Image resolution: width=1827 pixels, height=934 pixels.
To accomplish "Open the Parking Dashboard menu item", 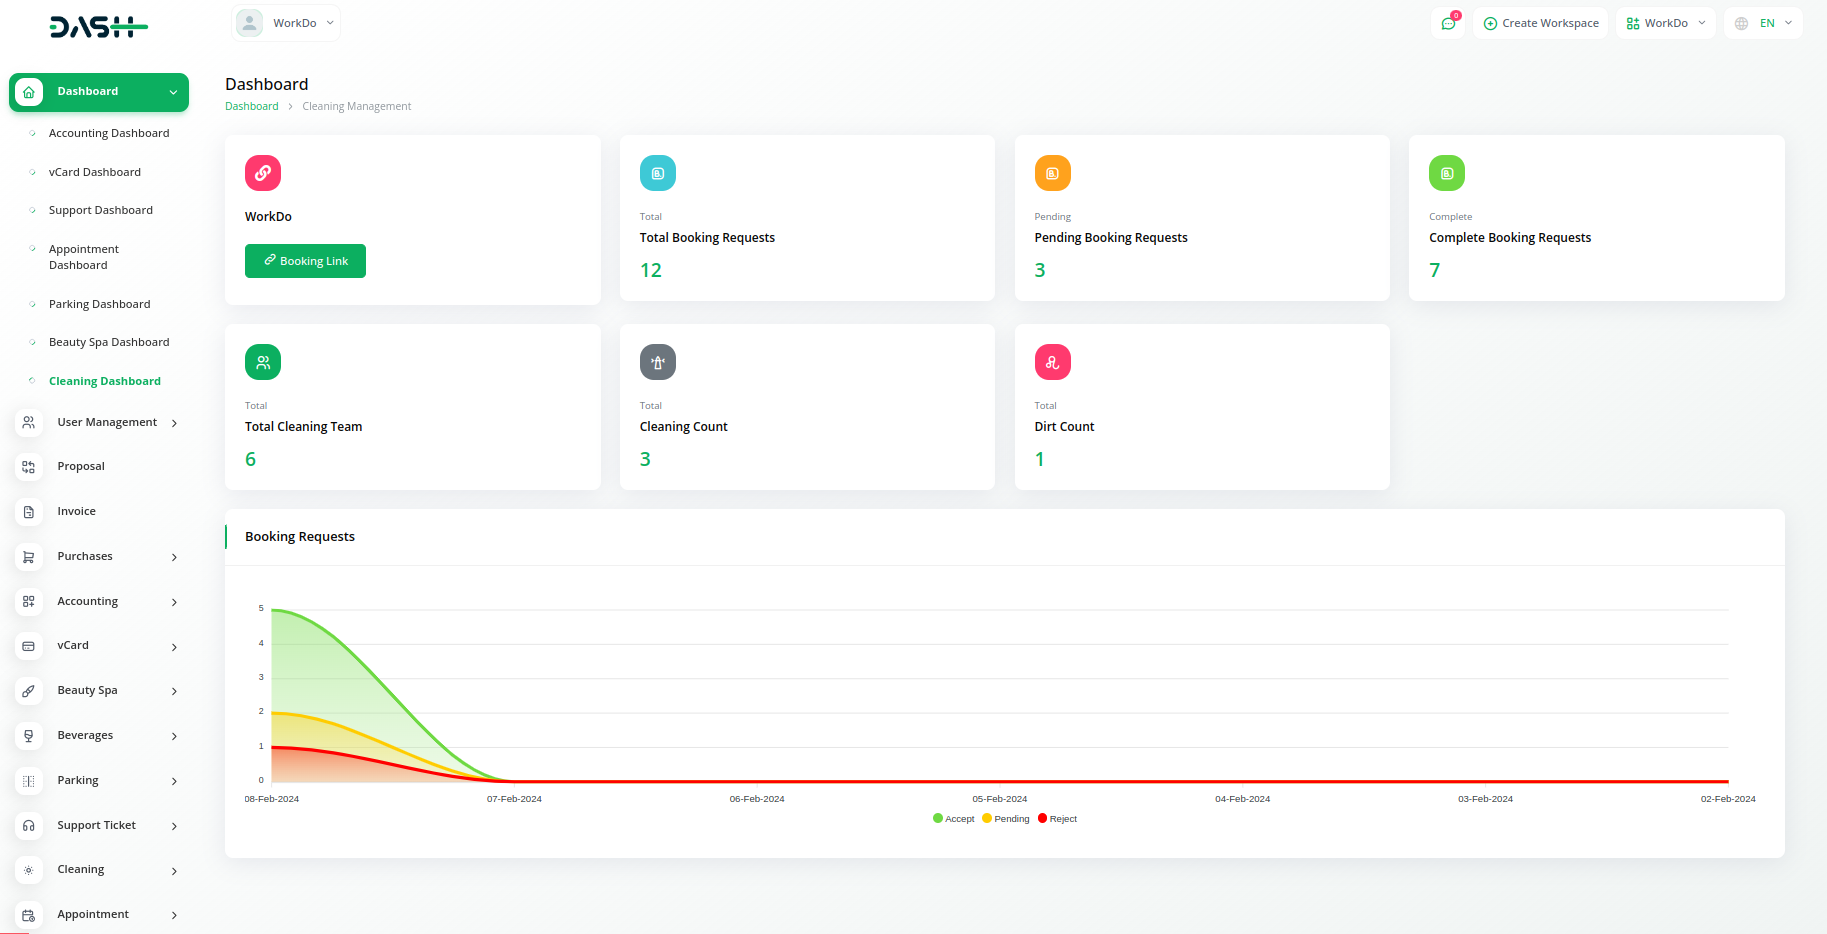I will pos(99,304).
